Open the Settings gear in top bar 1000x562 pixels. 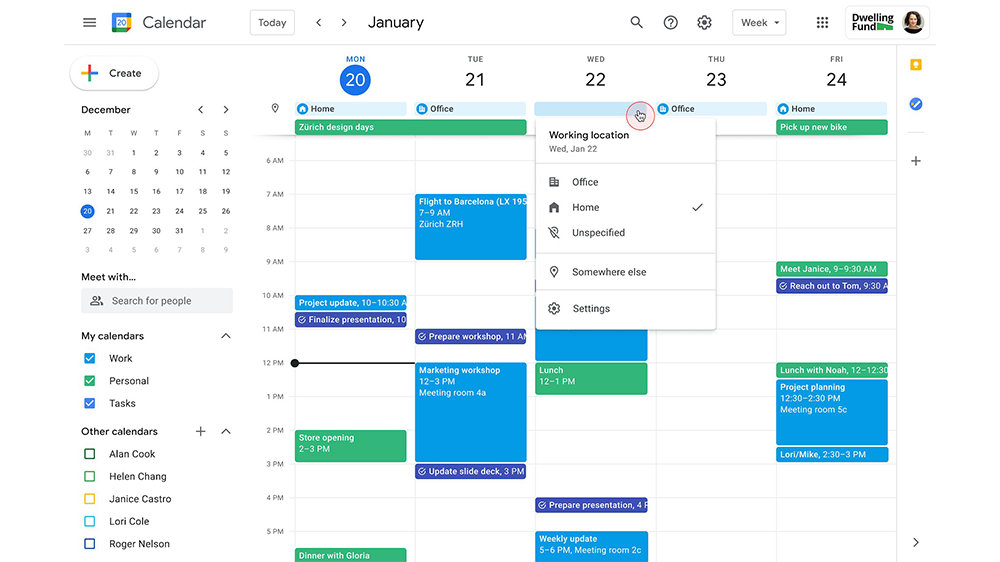(x=705, y=22)
